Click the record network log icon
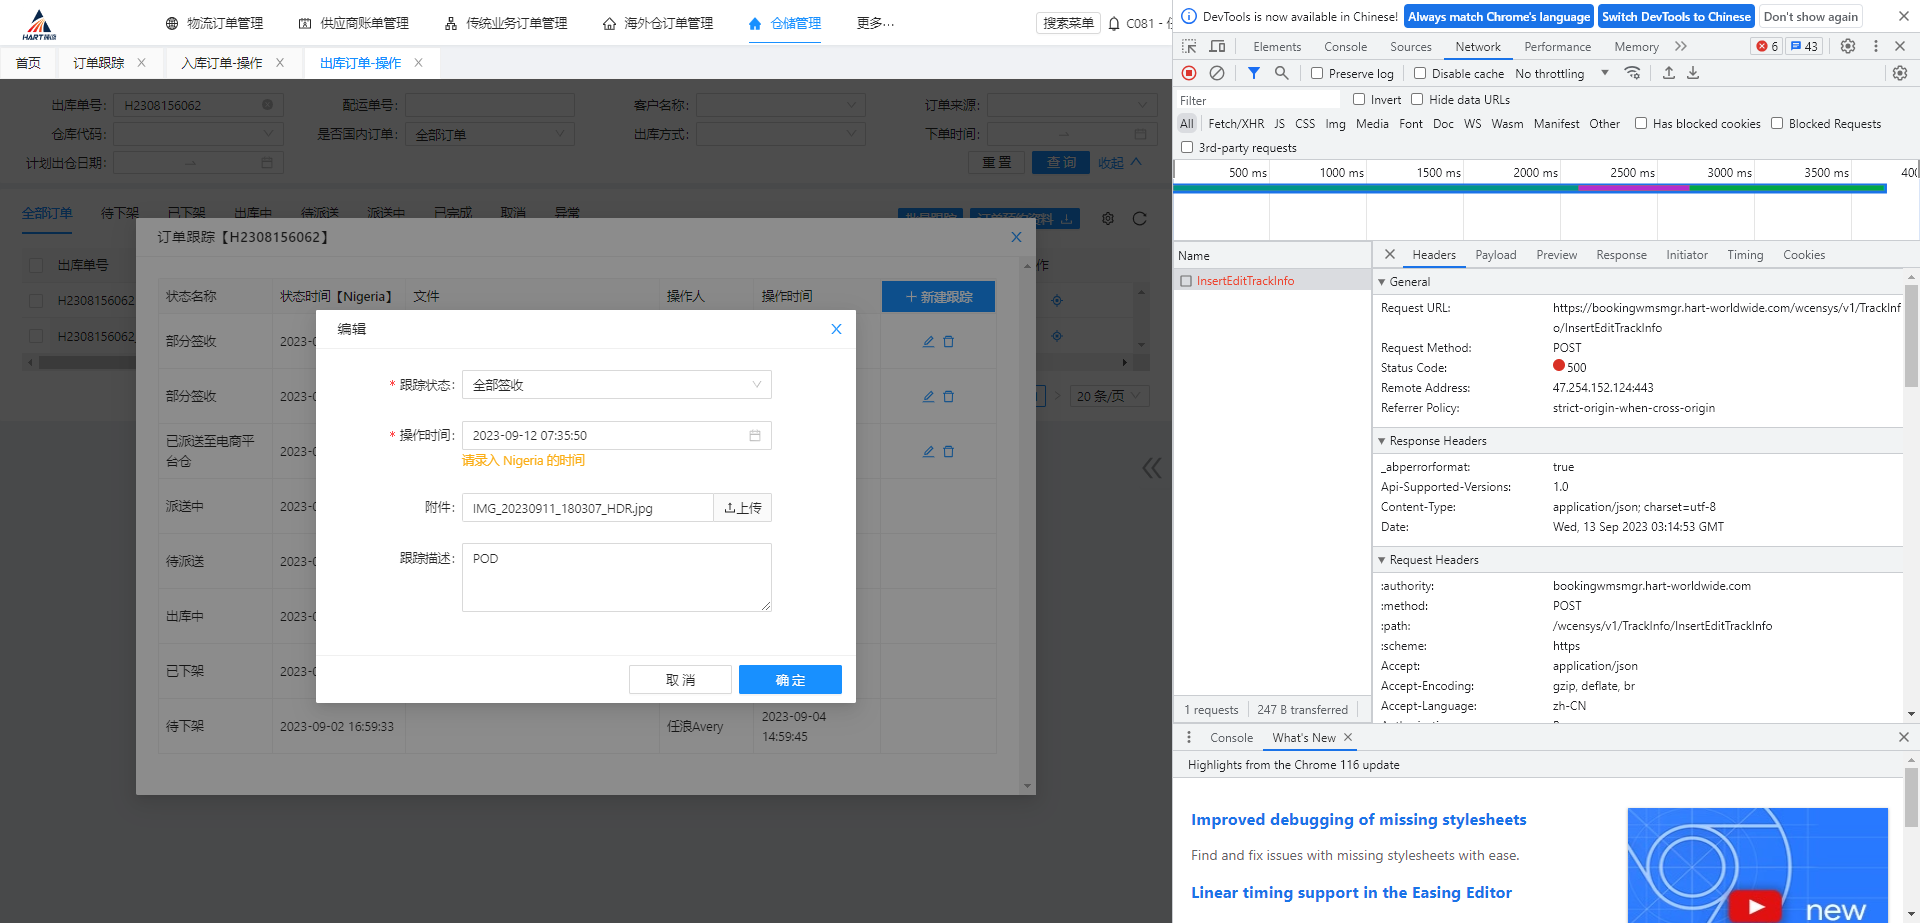Image resolution: width=1920 pixels, height=923 pixels. click(x=1189, y=73)
